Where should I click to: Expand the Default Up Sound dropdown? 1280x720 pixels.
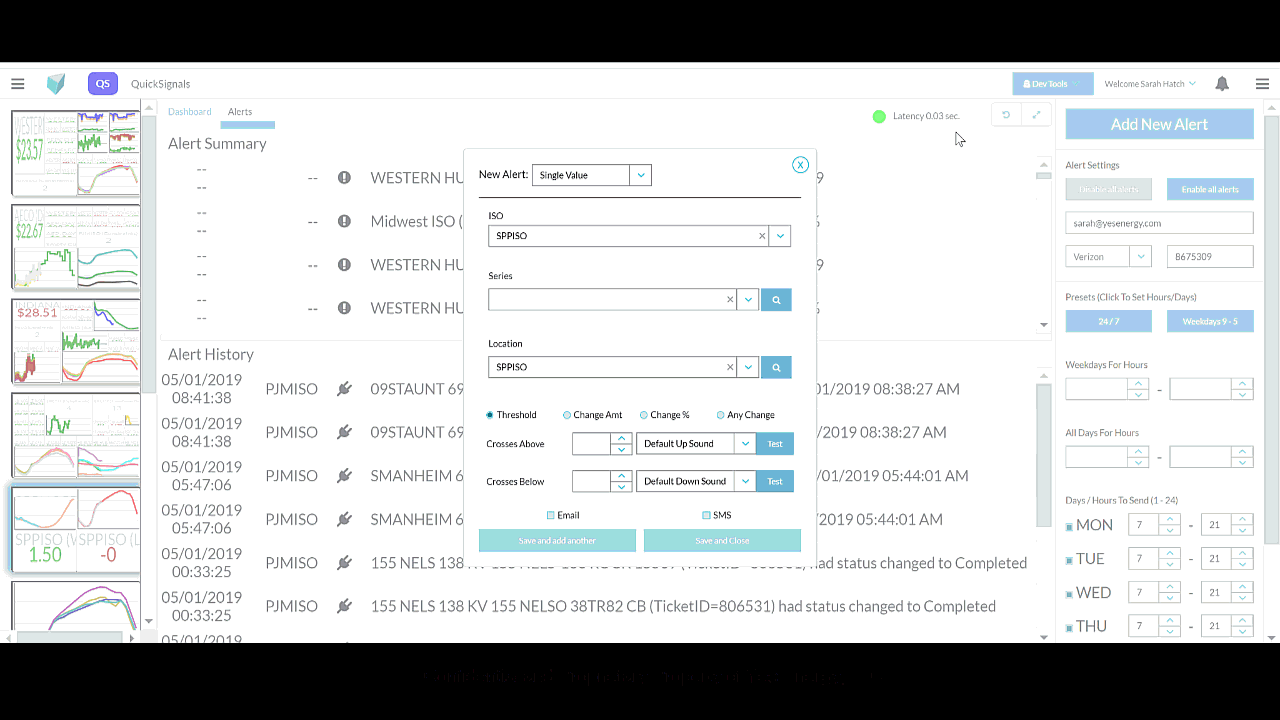click(x=745, y=444)
